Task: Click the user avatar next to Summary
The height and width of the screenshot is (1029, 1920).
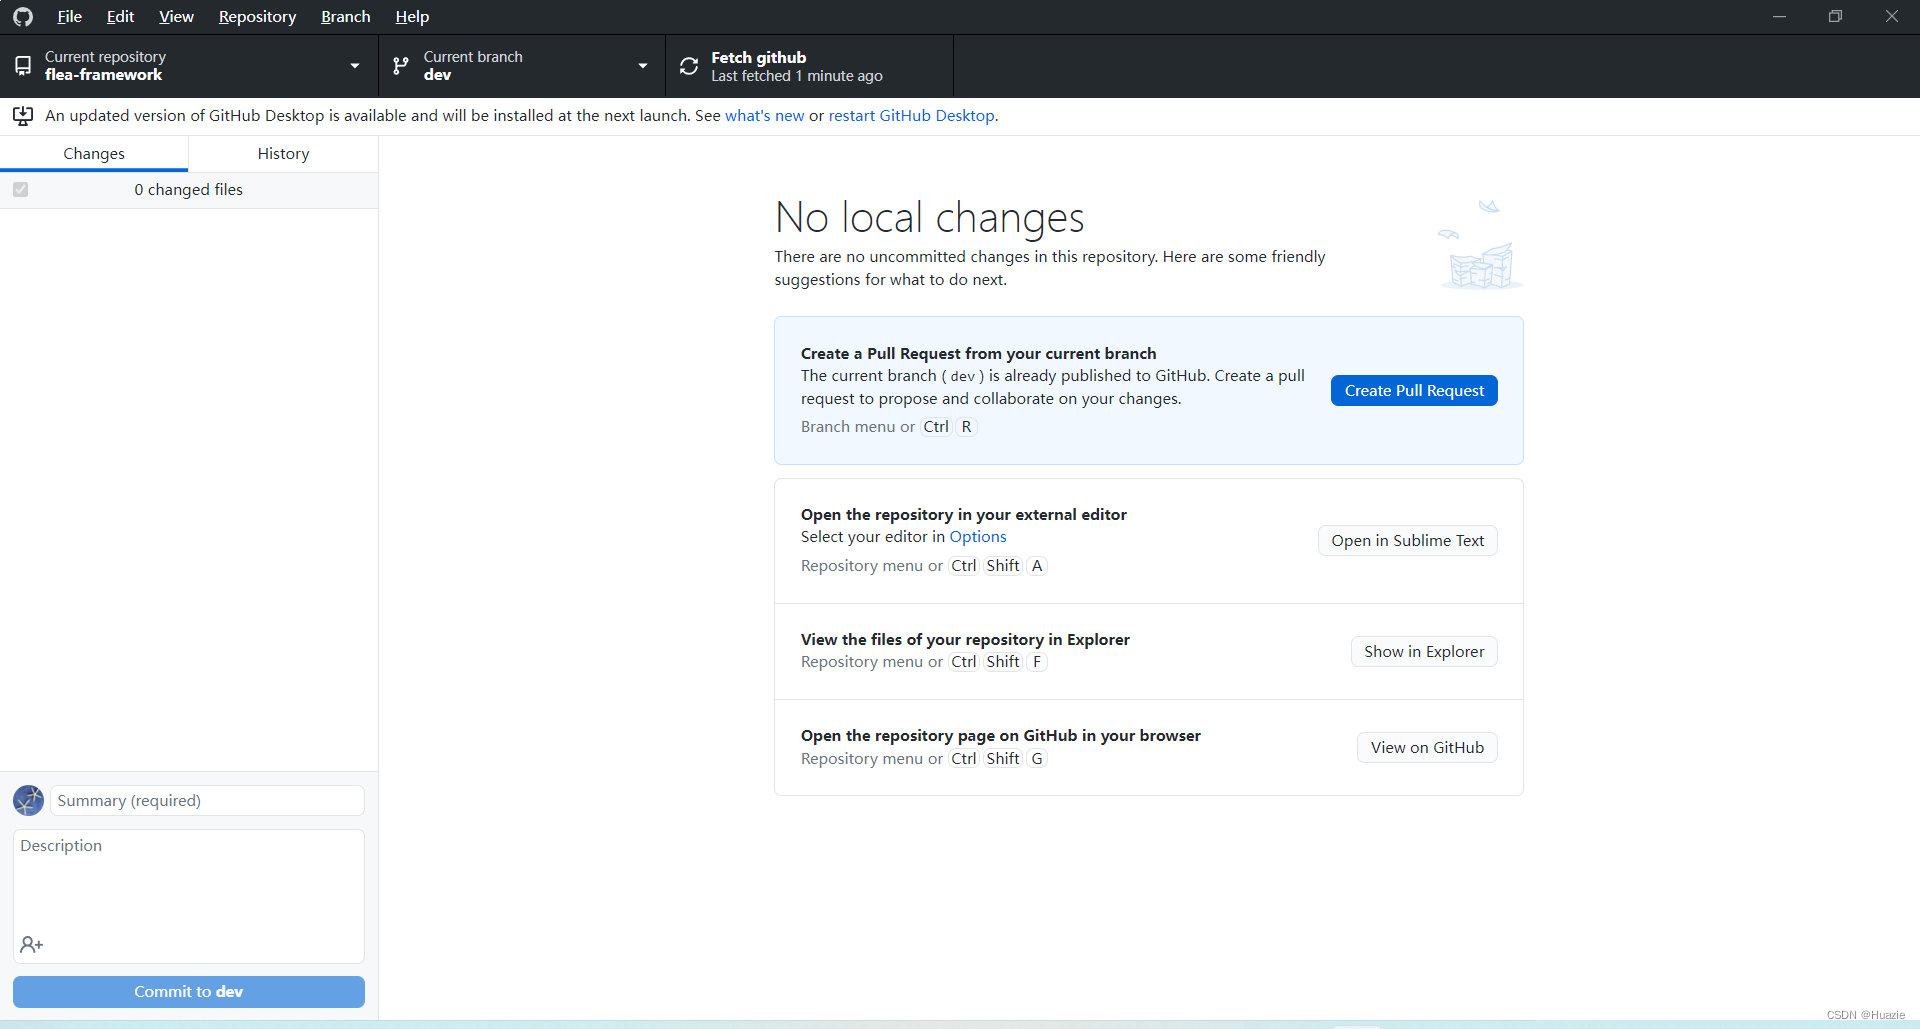Action: (28, 800)
